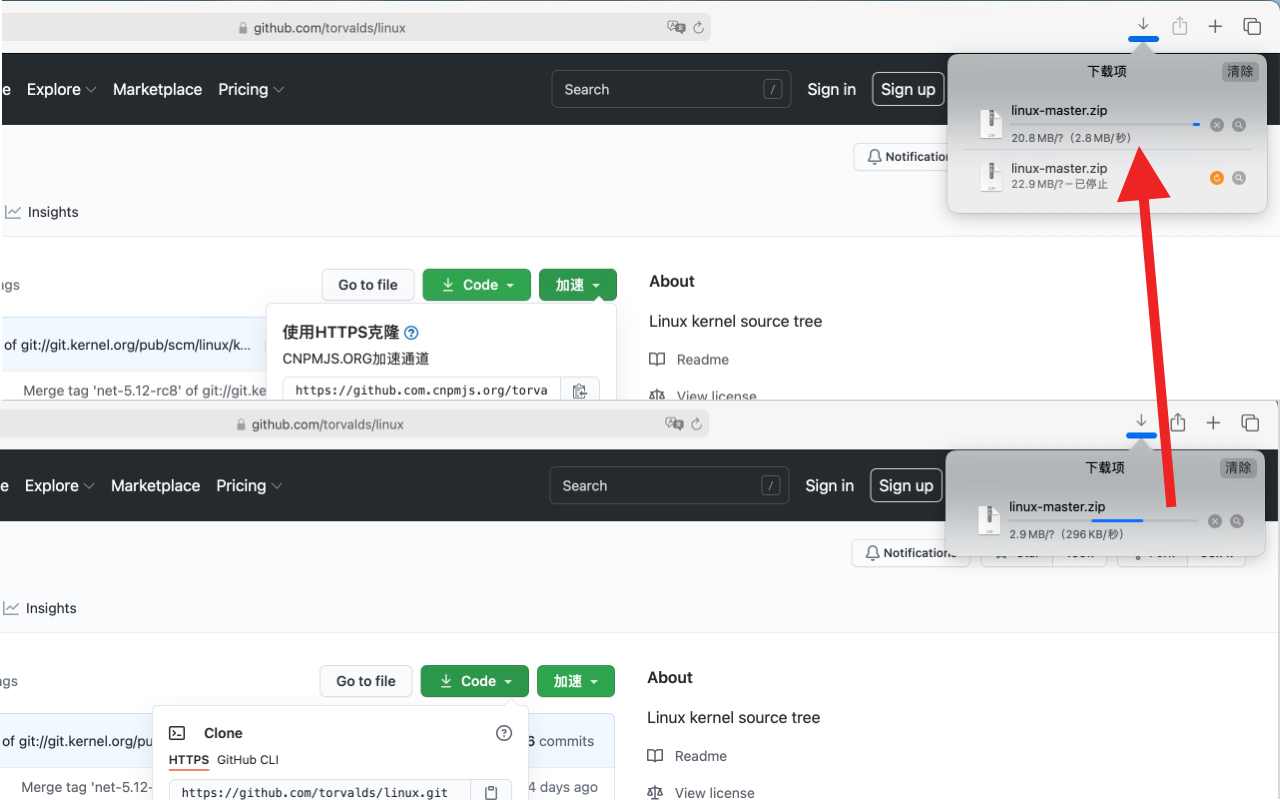Click Go to file in upper window
The image size is (1280, 800).
tap(368, 285)
